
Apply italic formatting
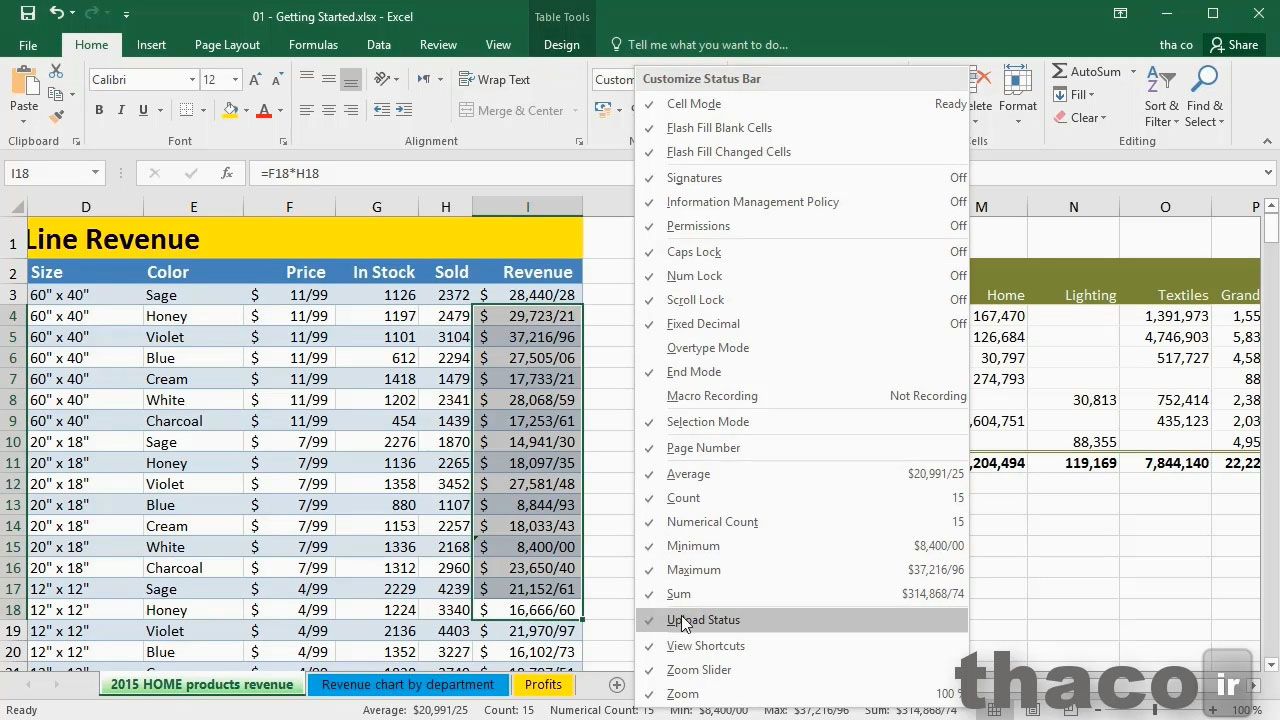point(121,110)
